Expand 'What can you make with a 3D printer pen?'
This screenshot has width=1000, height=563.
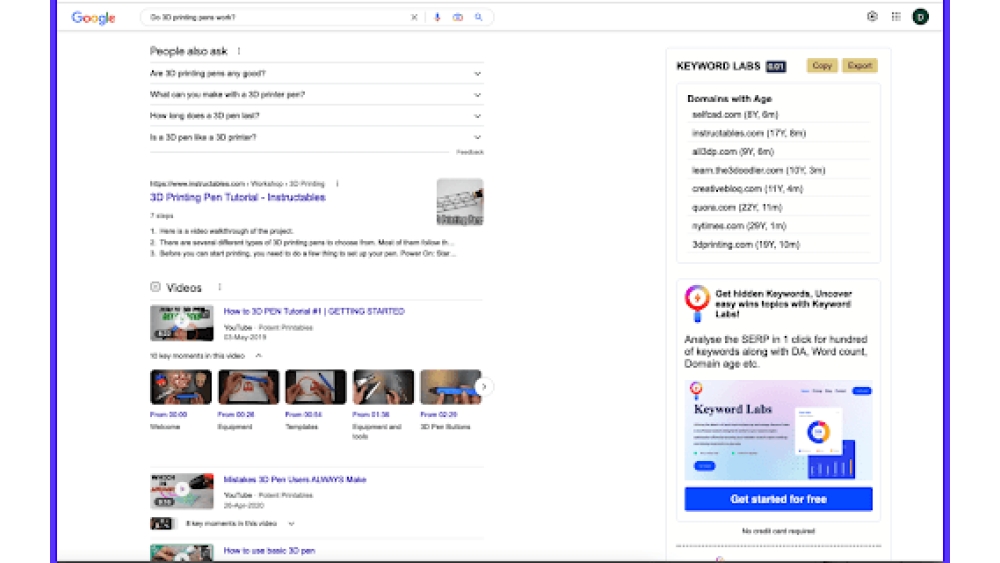[316, 94]
